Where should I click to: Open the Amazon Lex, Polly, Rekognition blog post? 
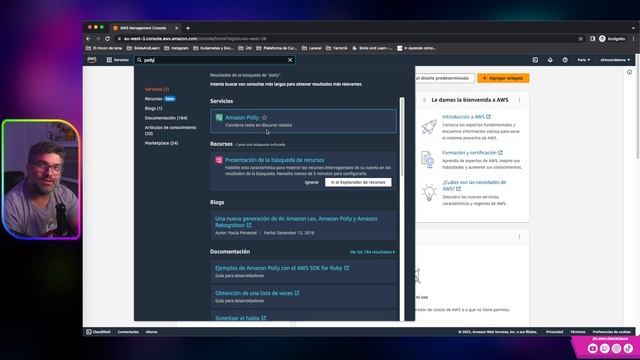tap(296, 222)
